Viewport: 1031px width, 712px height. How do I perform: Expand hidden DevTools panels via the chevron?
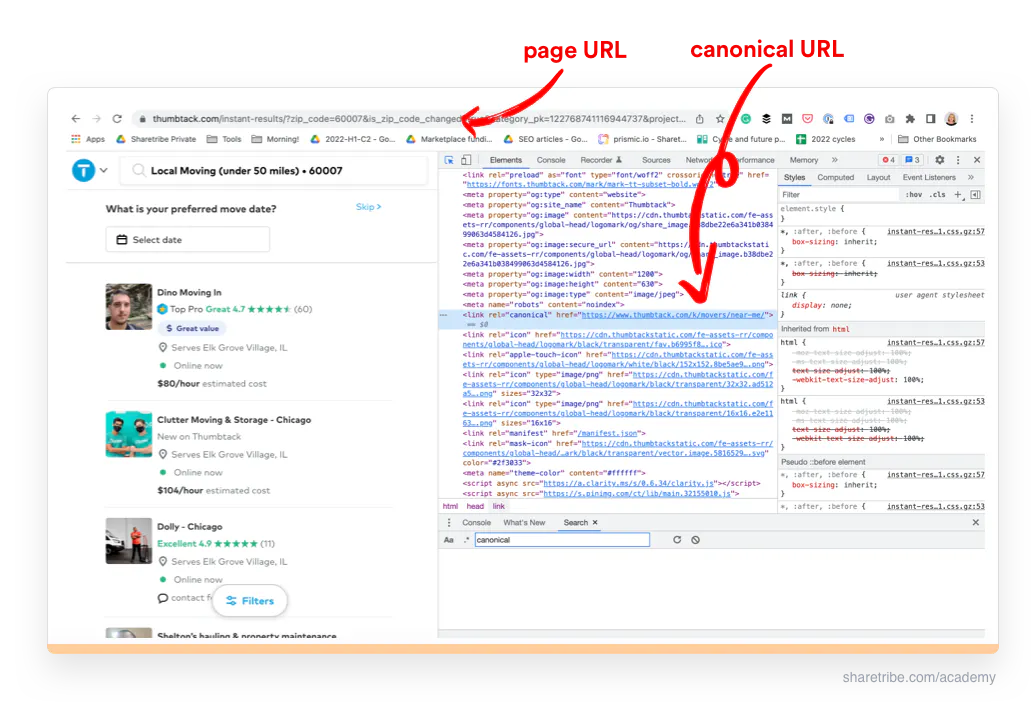[x=834, y=159]
